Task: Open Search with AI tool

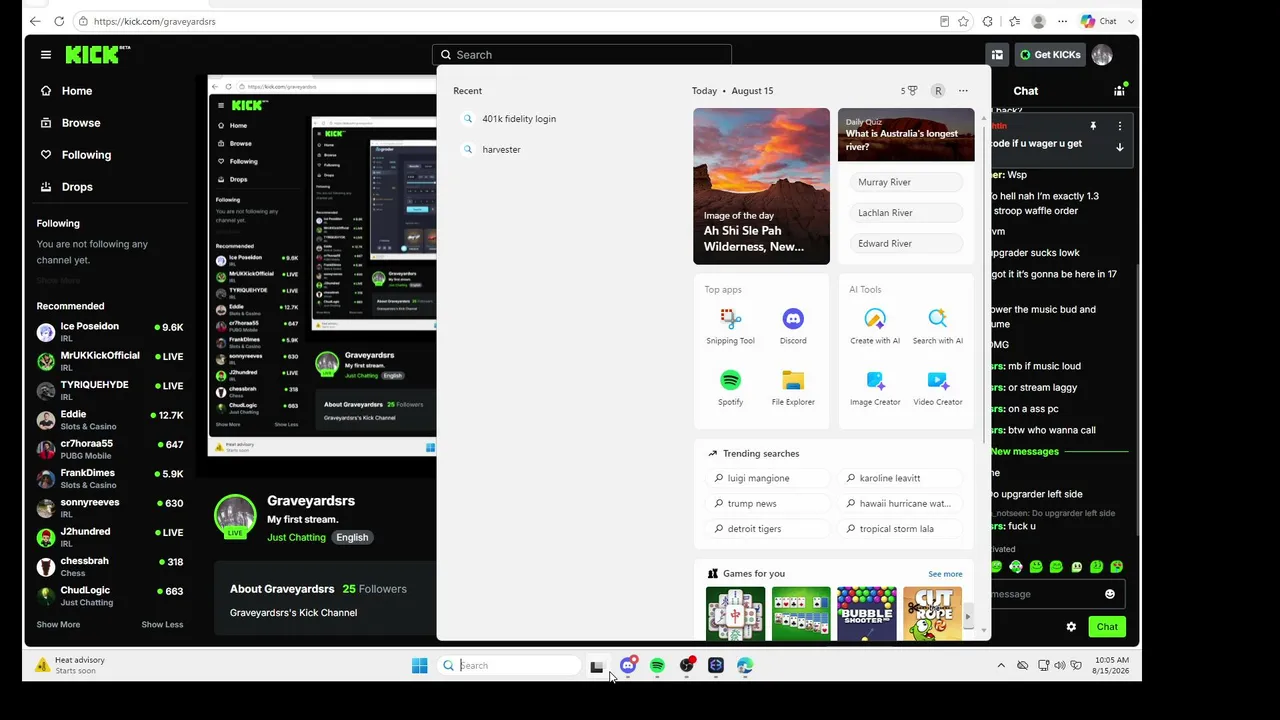Action: (x=938, y=326)
